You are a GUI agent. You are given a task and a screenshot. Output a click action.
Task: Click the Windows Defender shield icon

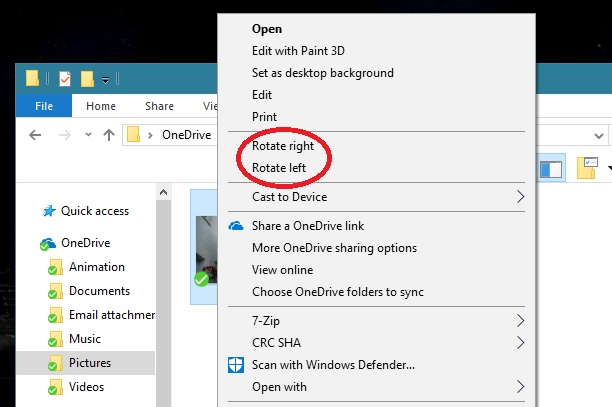click(236, 365)
